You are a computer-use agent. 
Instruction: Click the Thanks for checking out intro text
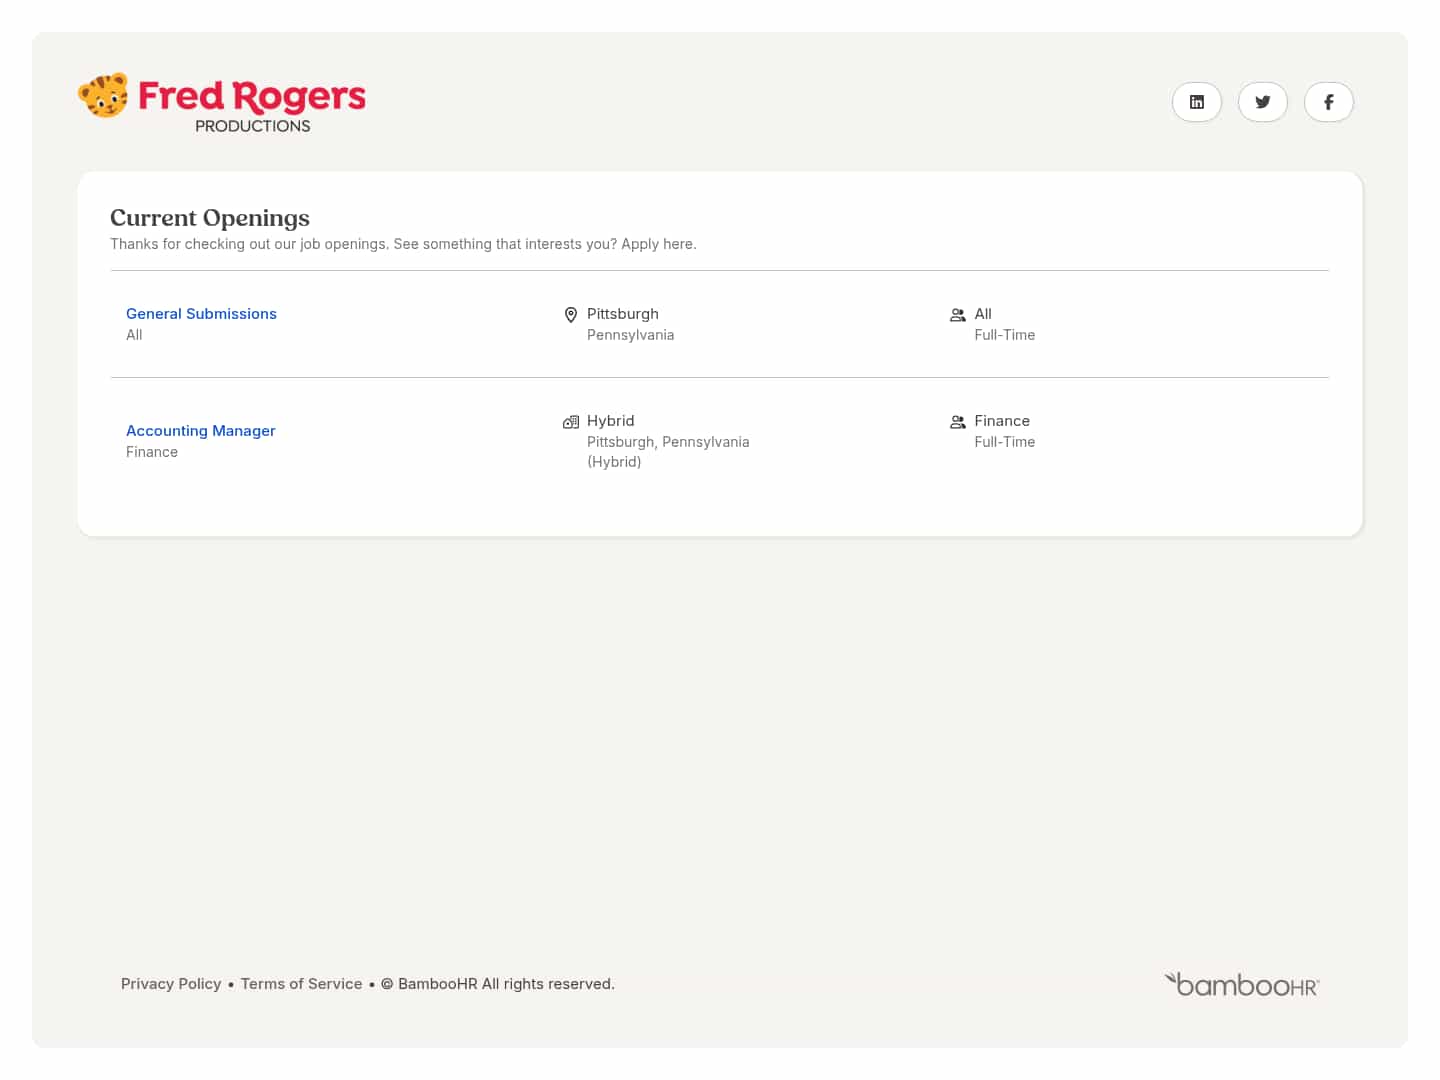[403, 244]
